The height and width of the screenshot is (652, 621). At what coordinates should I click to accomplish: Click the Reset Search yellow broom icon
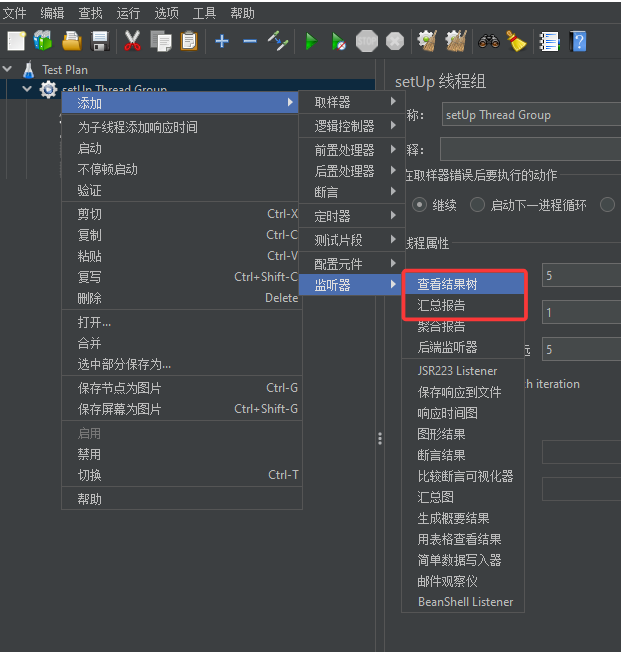pyautogui.click(x=516, y=41)
